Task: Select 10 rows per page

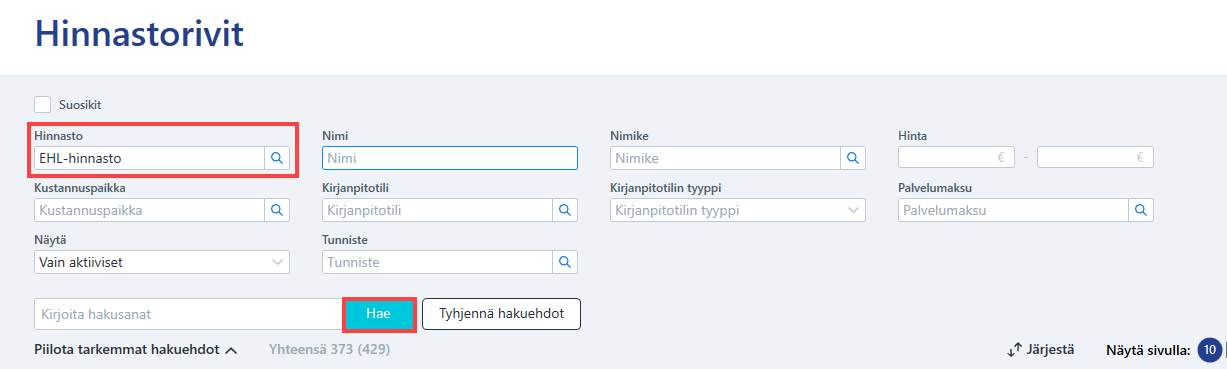Action: pos(1210,350)
